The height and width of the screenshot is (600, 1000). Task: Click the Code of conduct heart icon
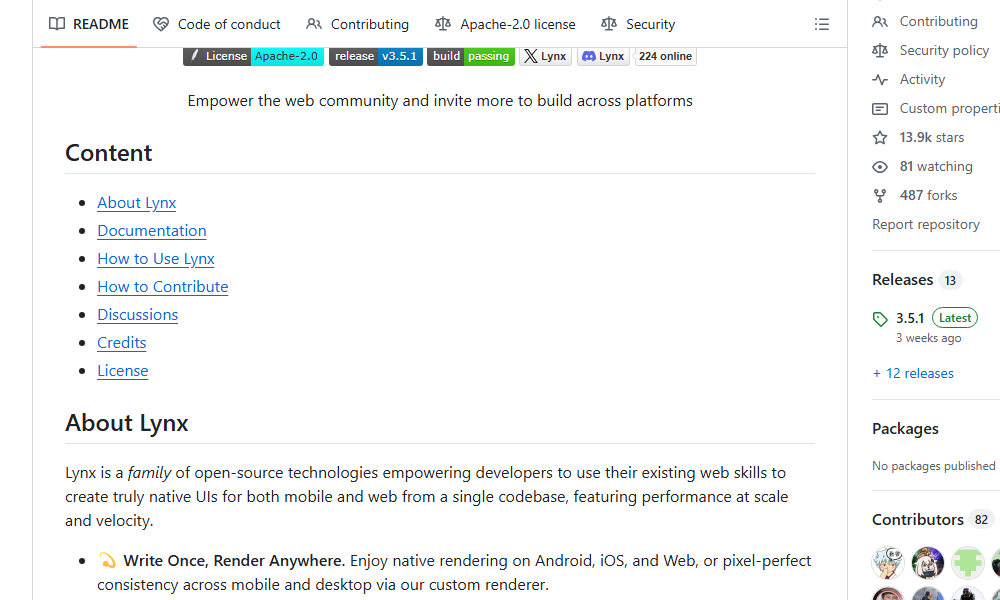pyautogui.click(x=161, y=24)
